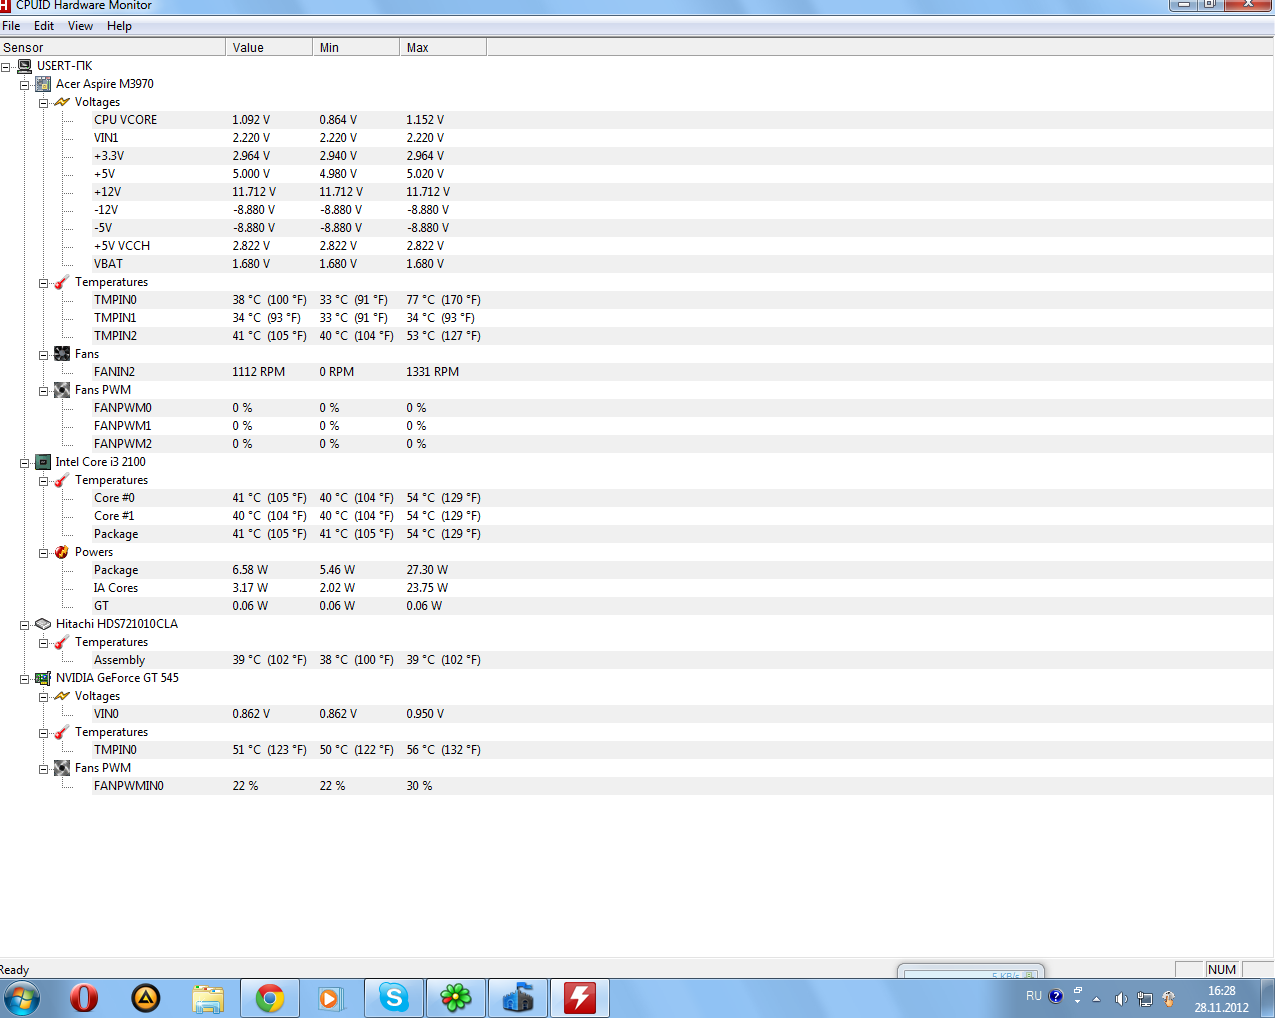The width and height of the screenshot is (1280, 1024).
Task: Click the Intel Core i3 2100 CPU icon
Action: point(43,462)
